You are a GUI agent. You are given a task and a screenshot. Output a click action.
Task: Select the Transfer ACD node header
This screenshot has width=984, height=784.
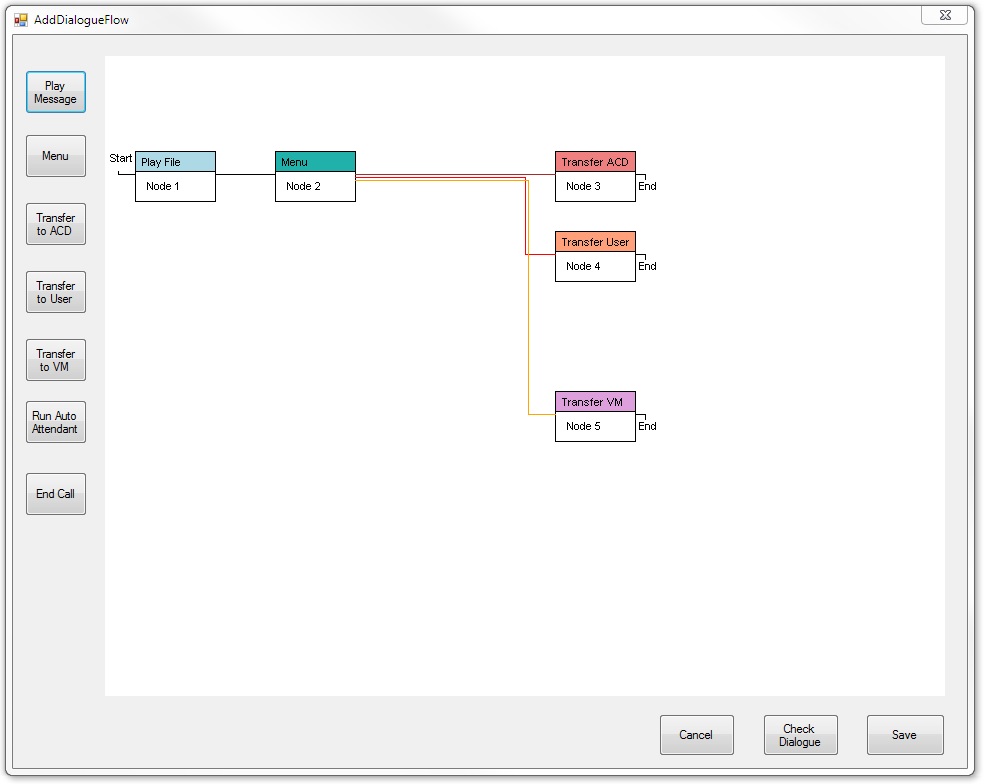point(595,162)
